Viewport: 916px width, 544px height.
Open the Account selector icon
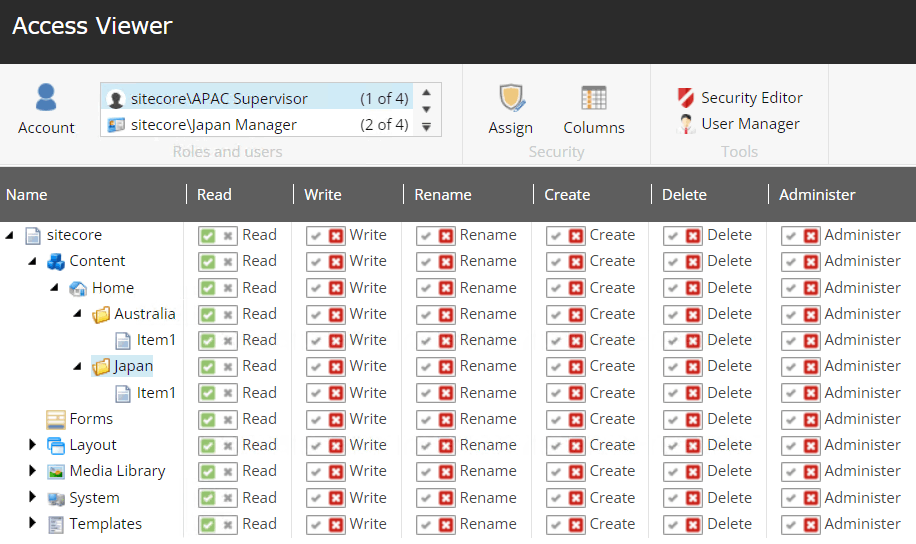point(46,97)
